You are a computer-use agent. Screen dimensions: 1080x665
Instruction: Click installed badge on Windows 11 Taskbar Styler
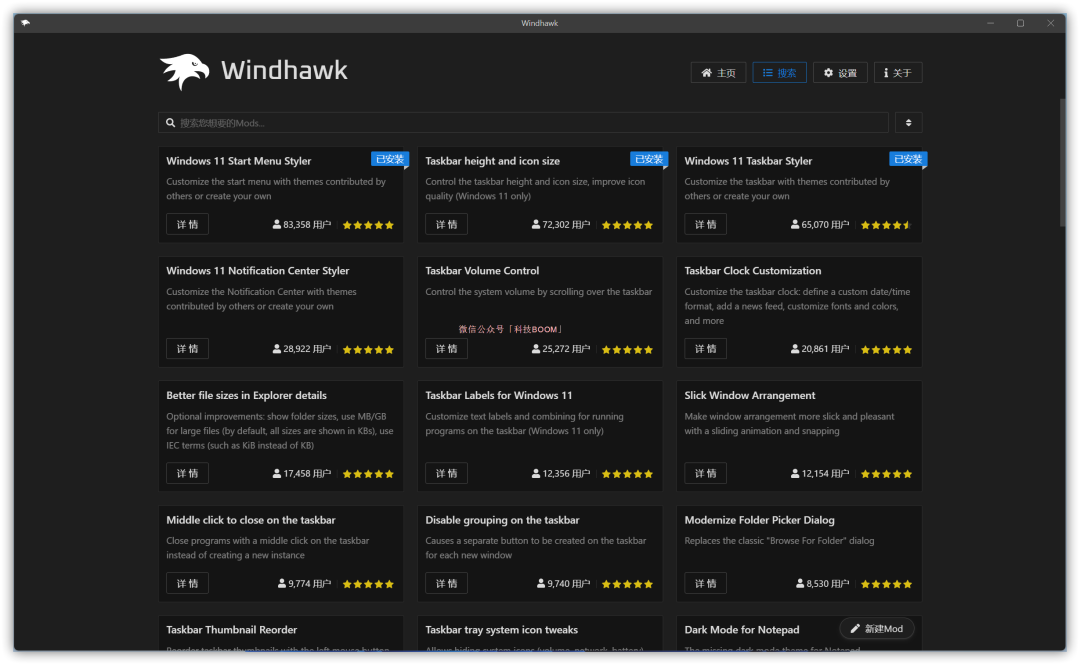click(x=908, y=159)
